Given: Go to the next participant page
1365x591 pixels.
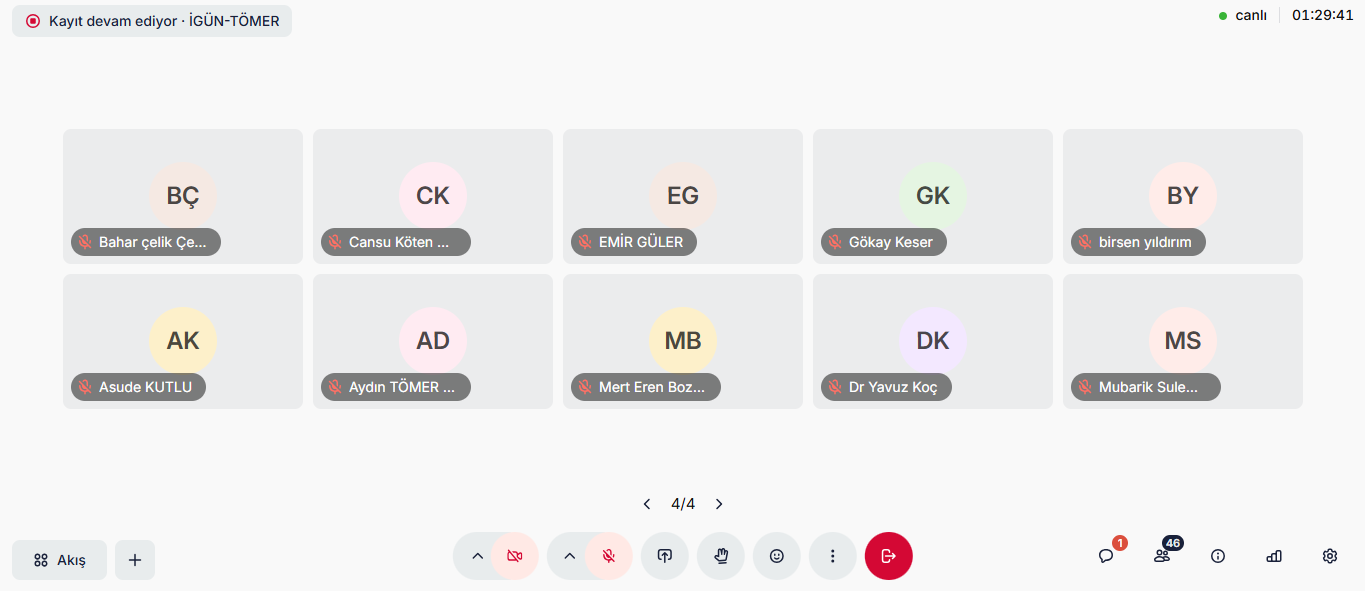Looking at the screenshot, I should tap(719, 504).
